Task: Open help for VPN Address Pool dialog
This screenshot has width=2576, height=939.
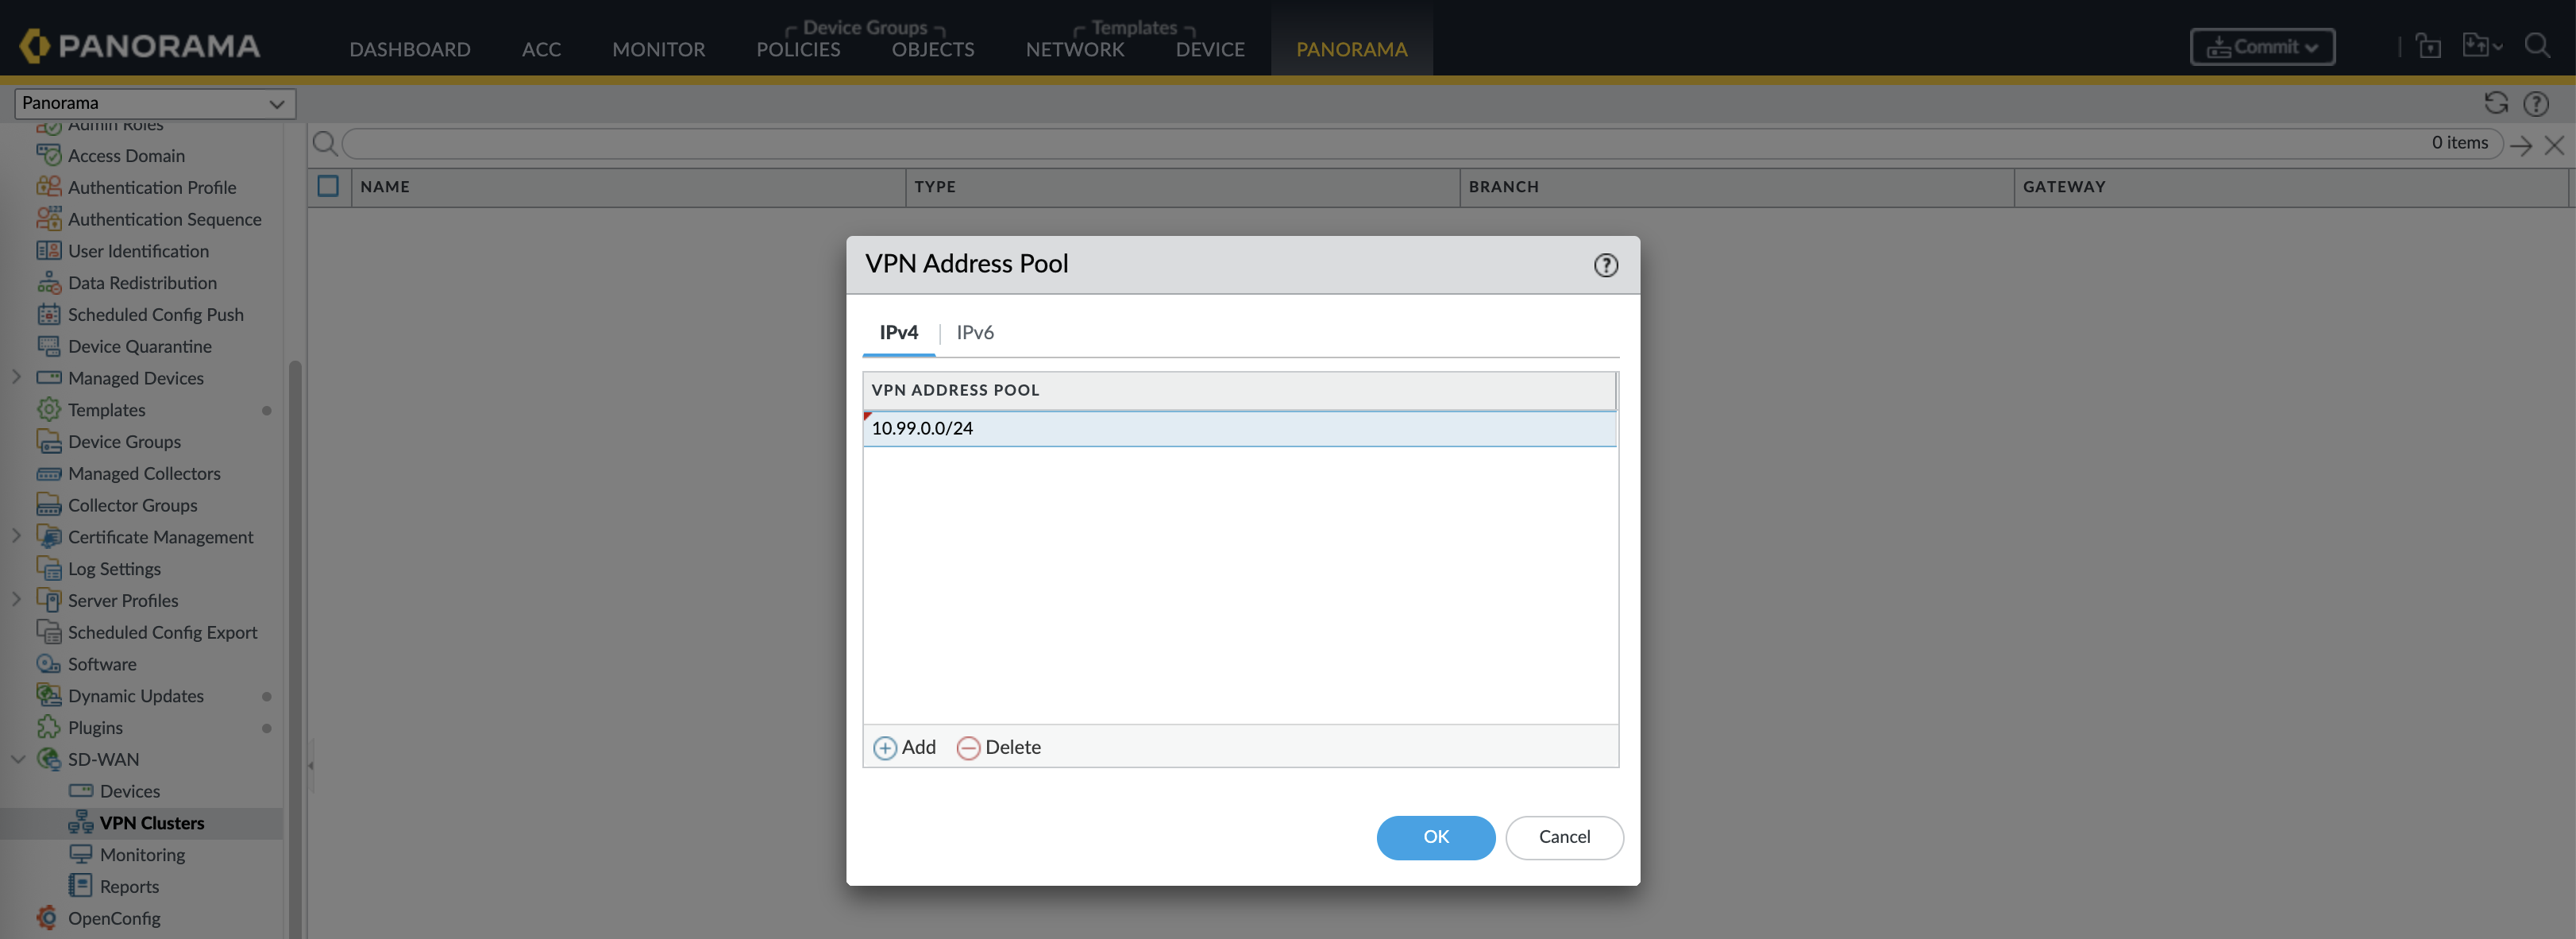Action: pyautogui.click(x=1605, y=265)
